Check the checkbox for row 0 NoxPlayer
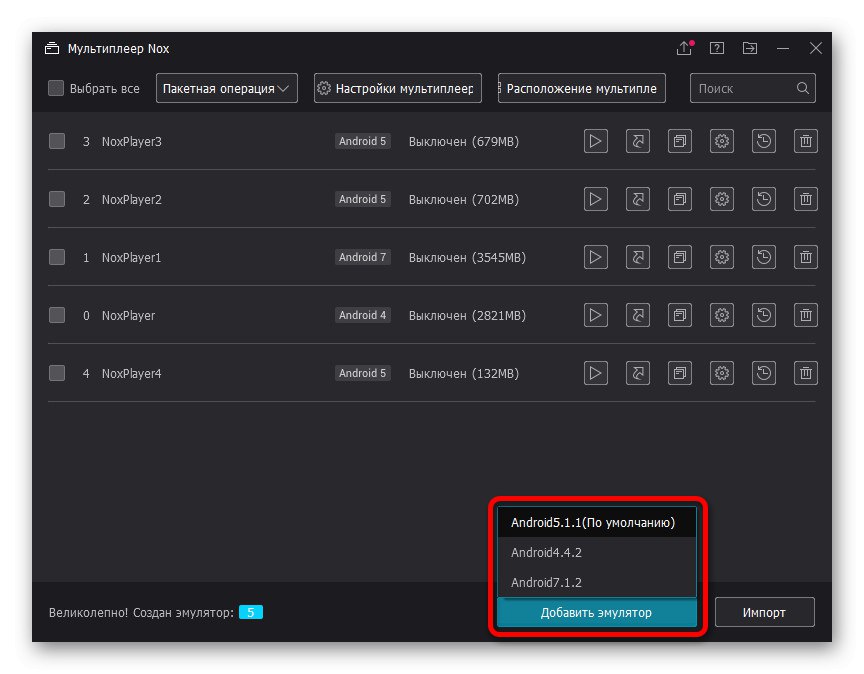 (x=57, y=315)
